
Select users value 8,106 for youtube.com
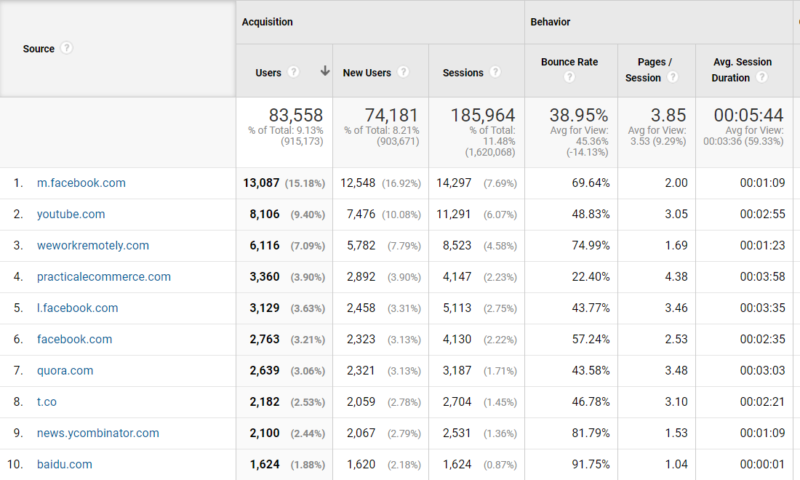[264, 214]
